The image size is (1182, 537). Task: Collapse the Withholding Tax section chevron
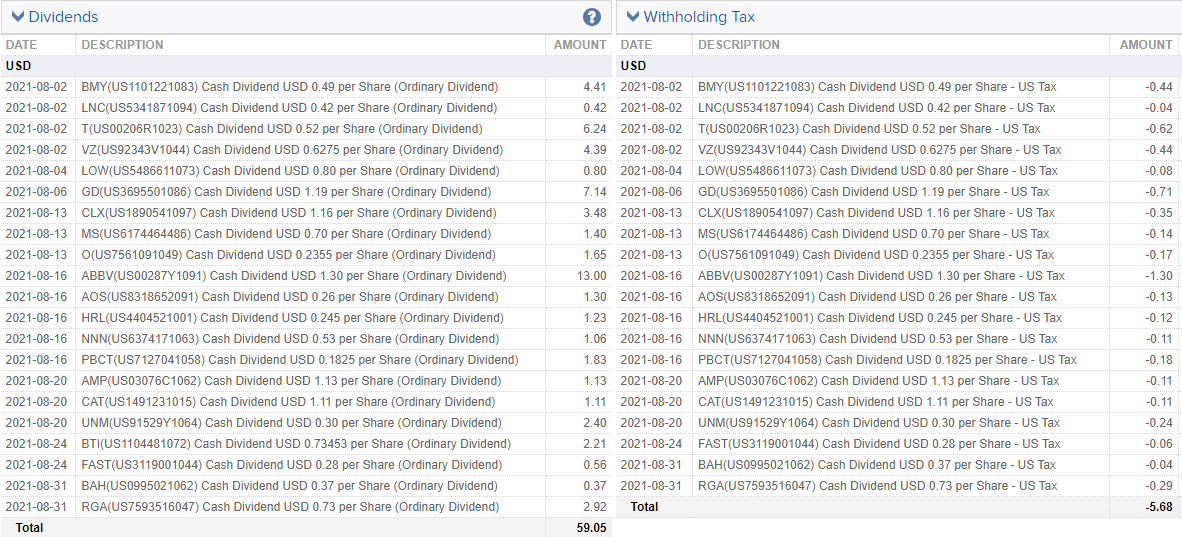click(632, 17)
